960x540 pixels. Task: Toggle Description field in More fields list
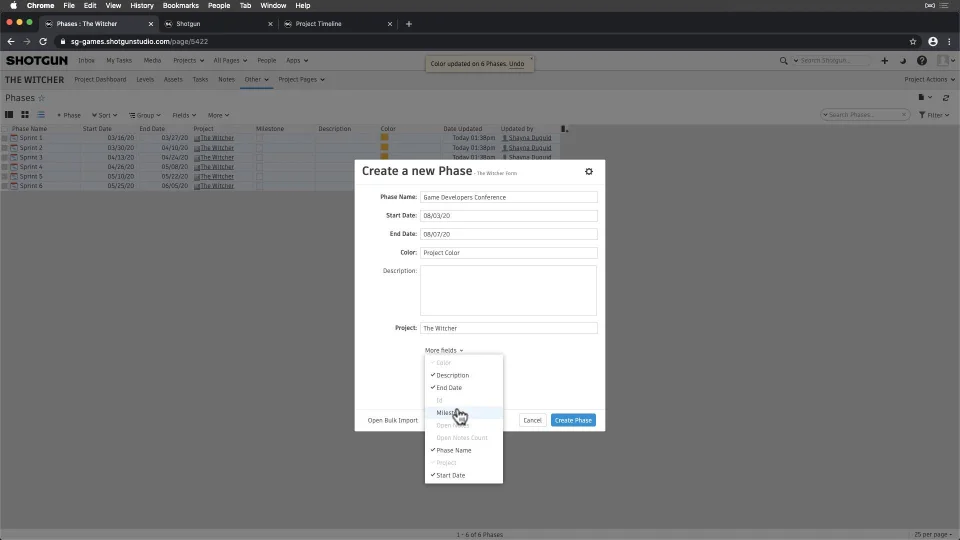click(463, 375)
